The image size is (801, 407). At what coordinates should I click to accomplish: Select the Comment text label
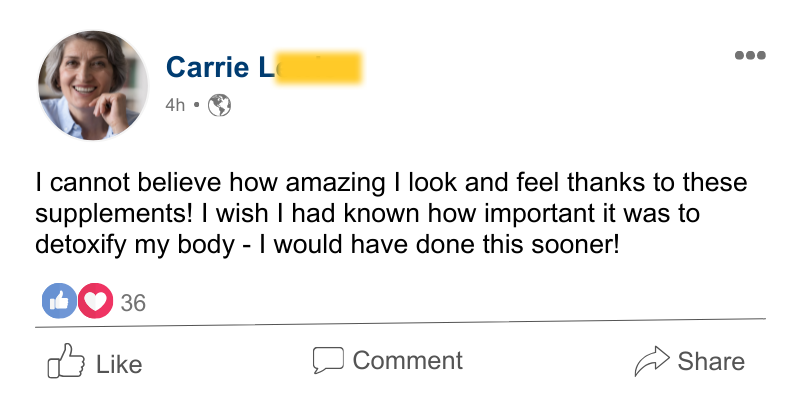coord(408,361)
